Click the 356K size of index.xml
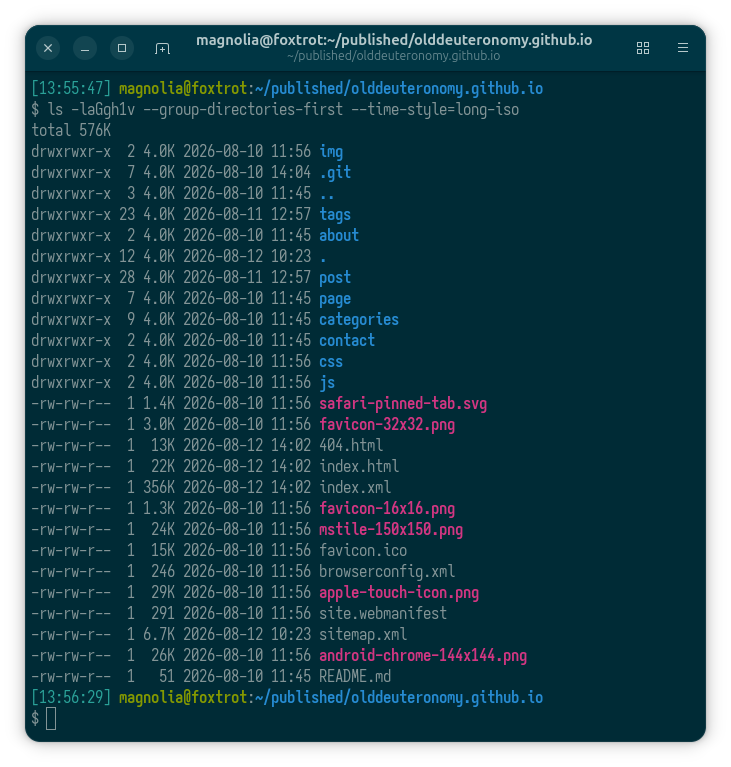731x767 pixels. click(x=159, y=488)
